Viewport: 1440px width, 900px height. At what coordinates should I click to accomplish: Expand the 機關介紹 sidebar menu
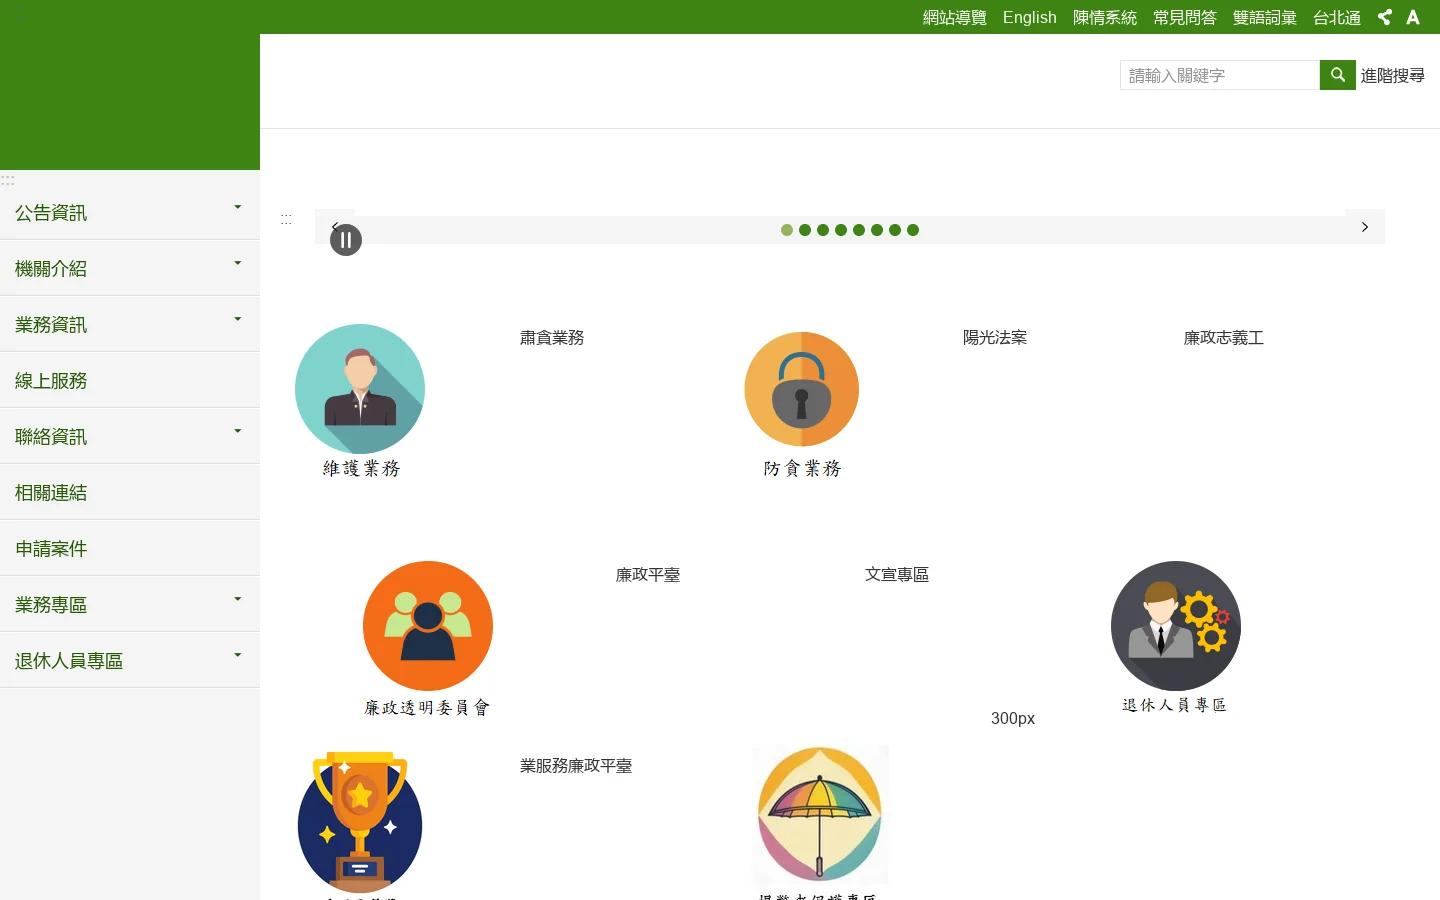[130, 268]
